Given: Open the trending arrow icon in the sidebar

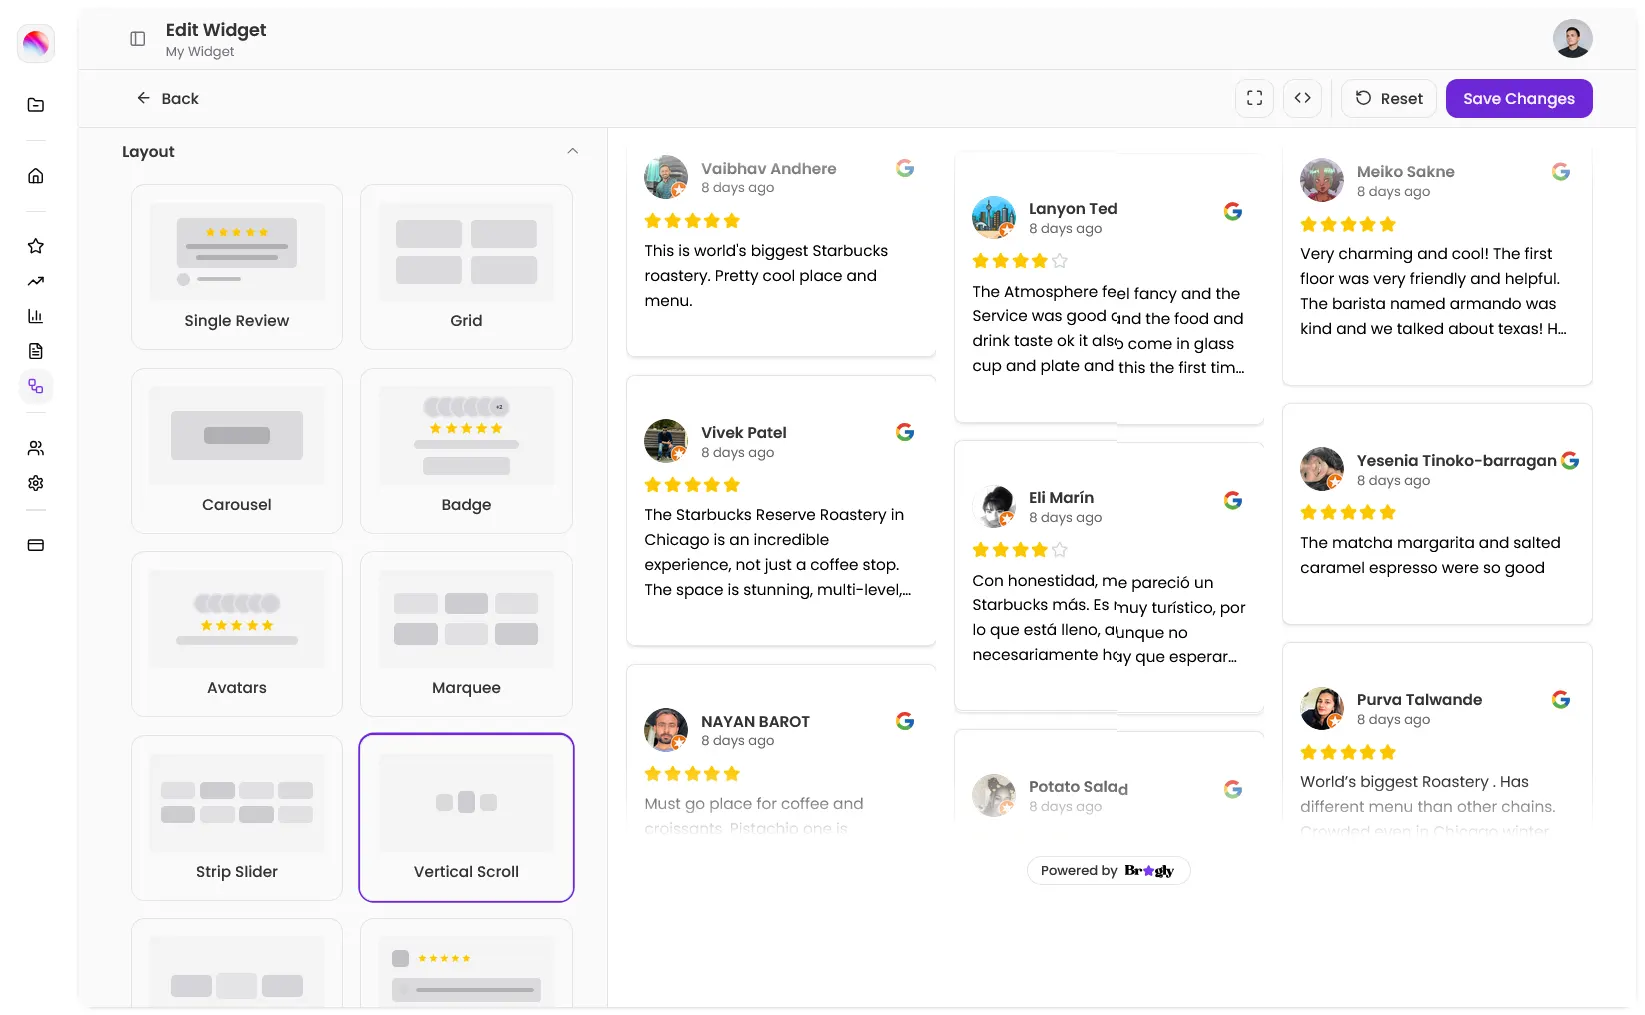Looking at the screenshot, I should pos(36,281).
